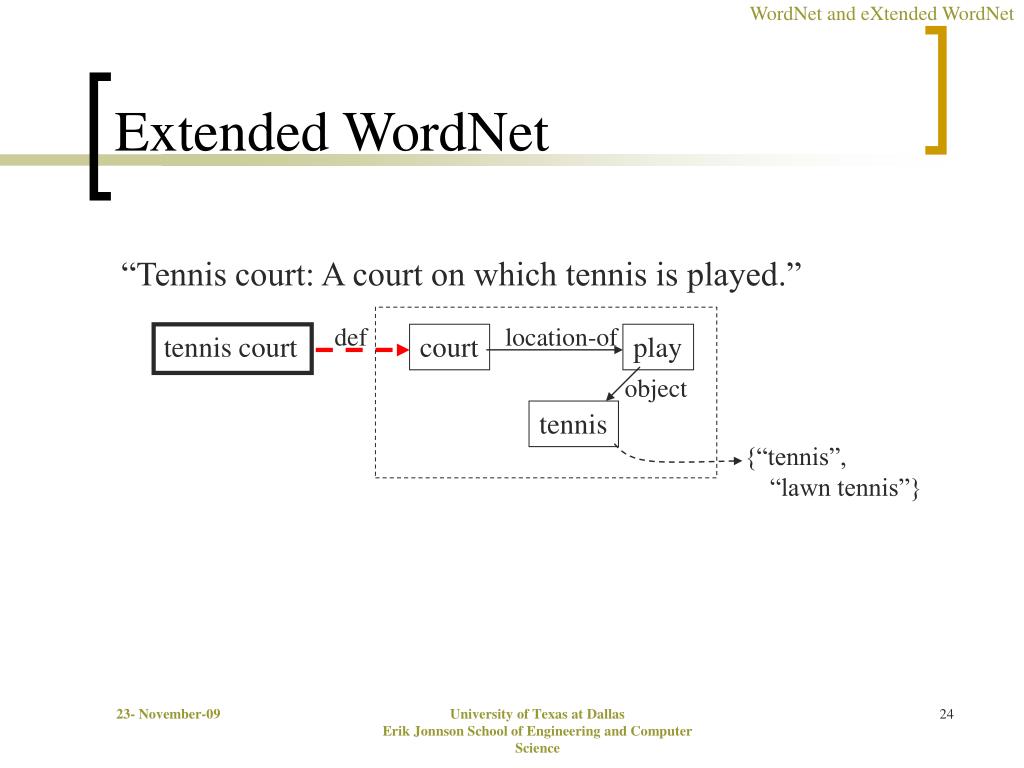Screen dimensions: 1024x768
Task: Click the slide number 24
Action: click(x=946, y=714)
